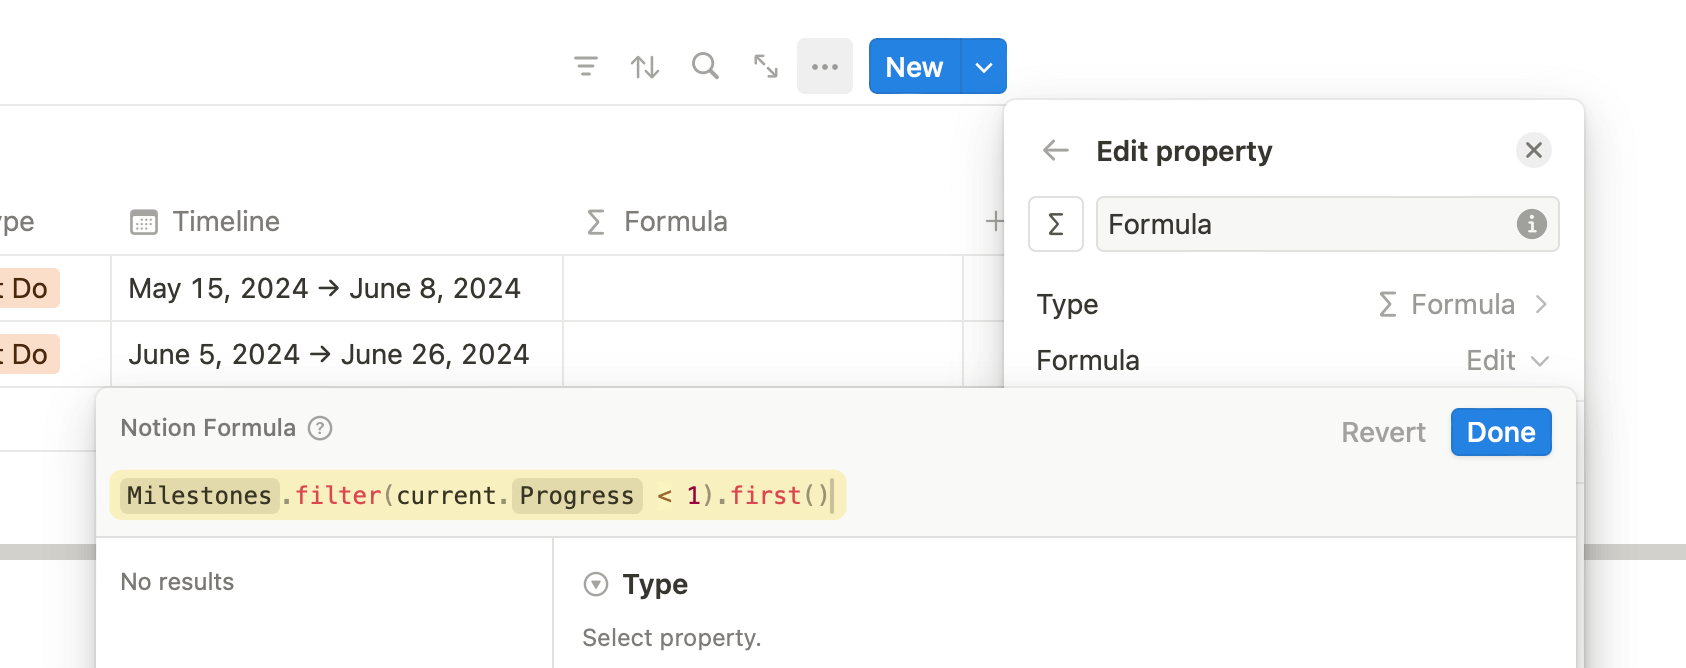Click the back arrow in Edit property
The width and height of the screenshot is (1686, 668).
(x=1056, y=151)
